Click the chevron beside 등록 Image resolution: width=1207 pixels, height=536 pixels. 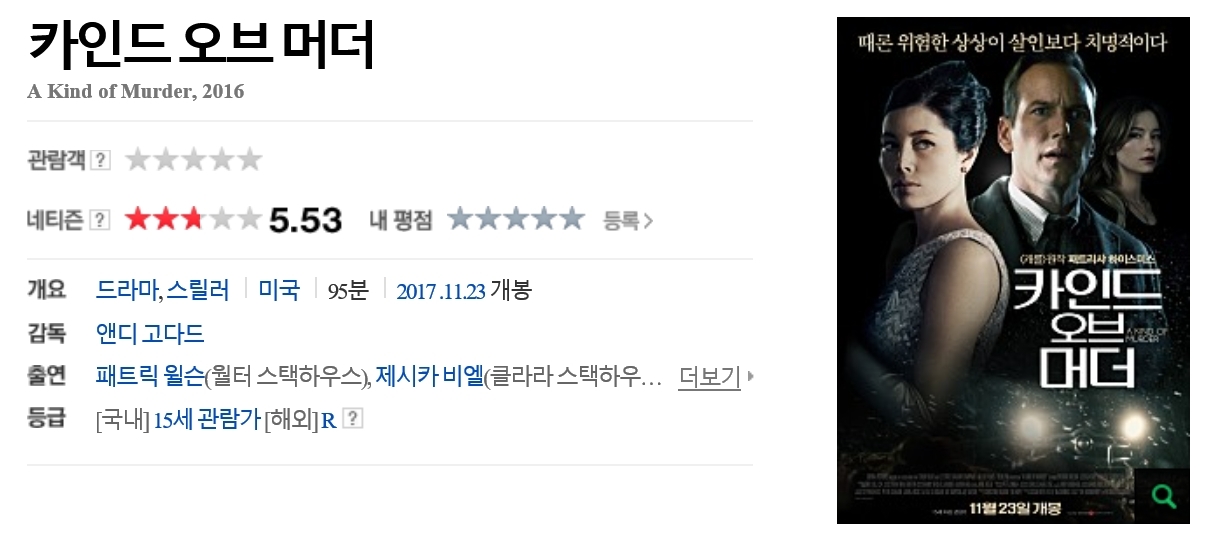648,221
